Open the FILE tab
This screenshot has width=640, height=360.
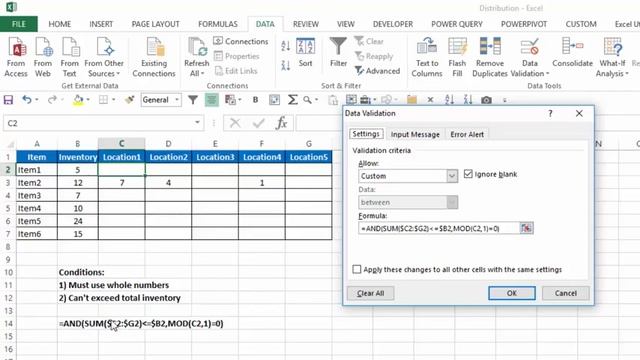pos(19,24)
